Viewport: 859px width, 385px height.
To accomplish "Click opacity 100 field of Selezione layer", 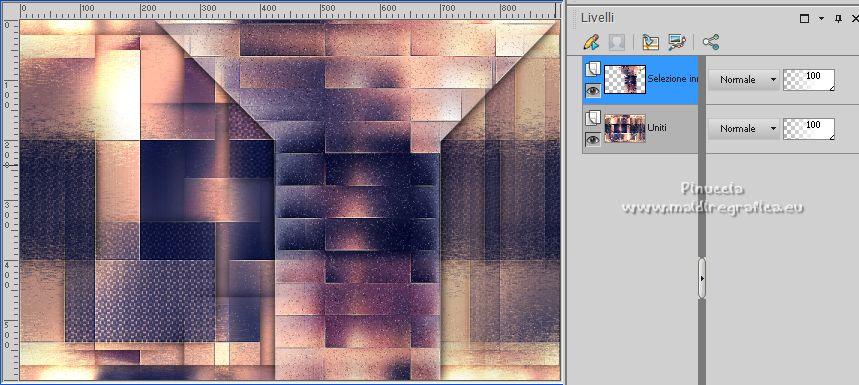I will click(809, 79).
